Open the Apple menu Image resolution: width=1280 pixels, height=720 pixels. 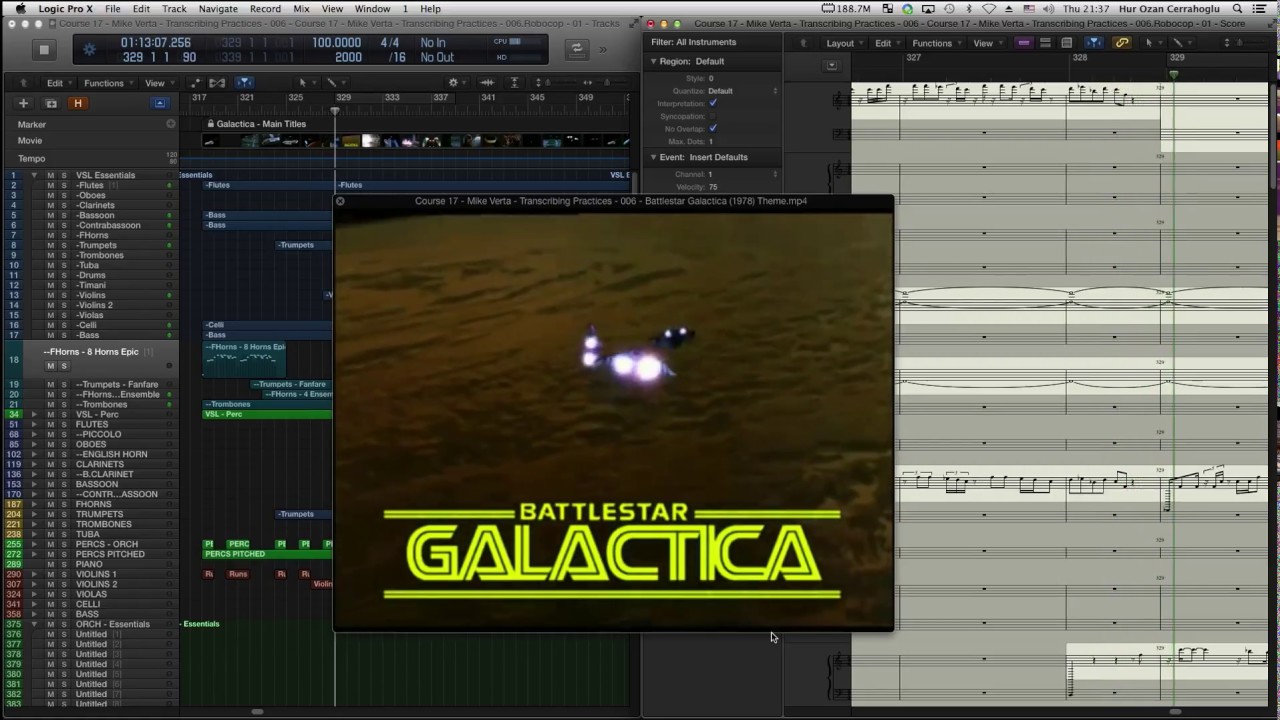(x=20, y=9)
